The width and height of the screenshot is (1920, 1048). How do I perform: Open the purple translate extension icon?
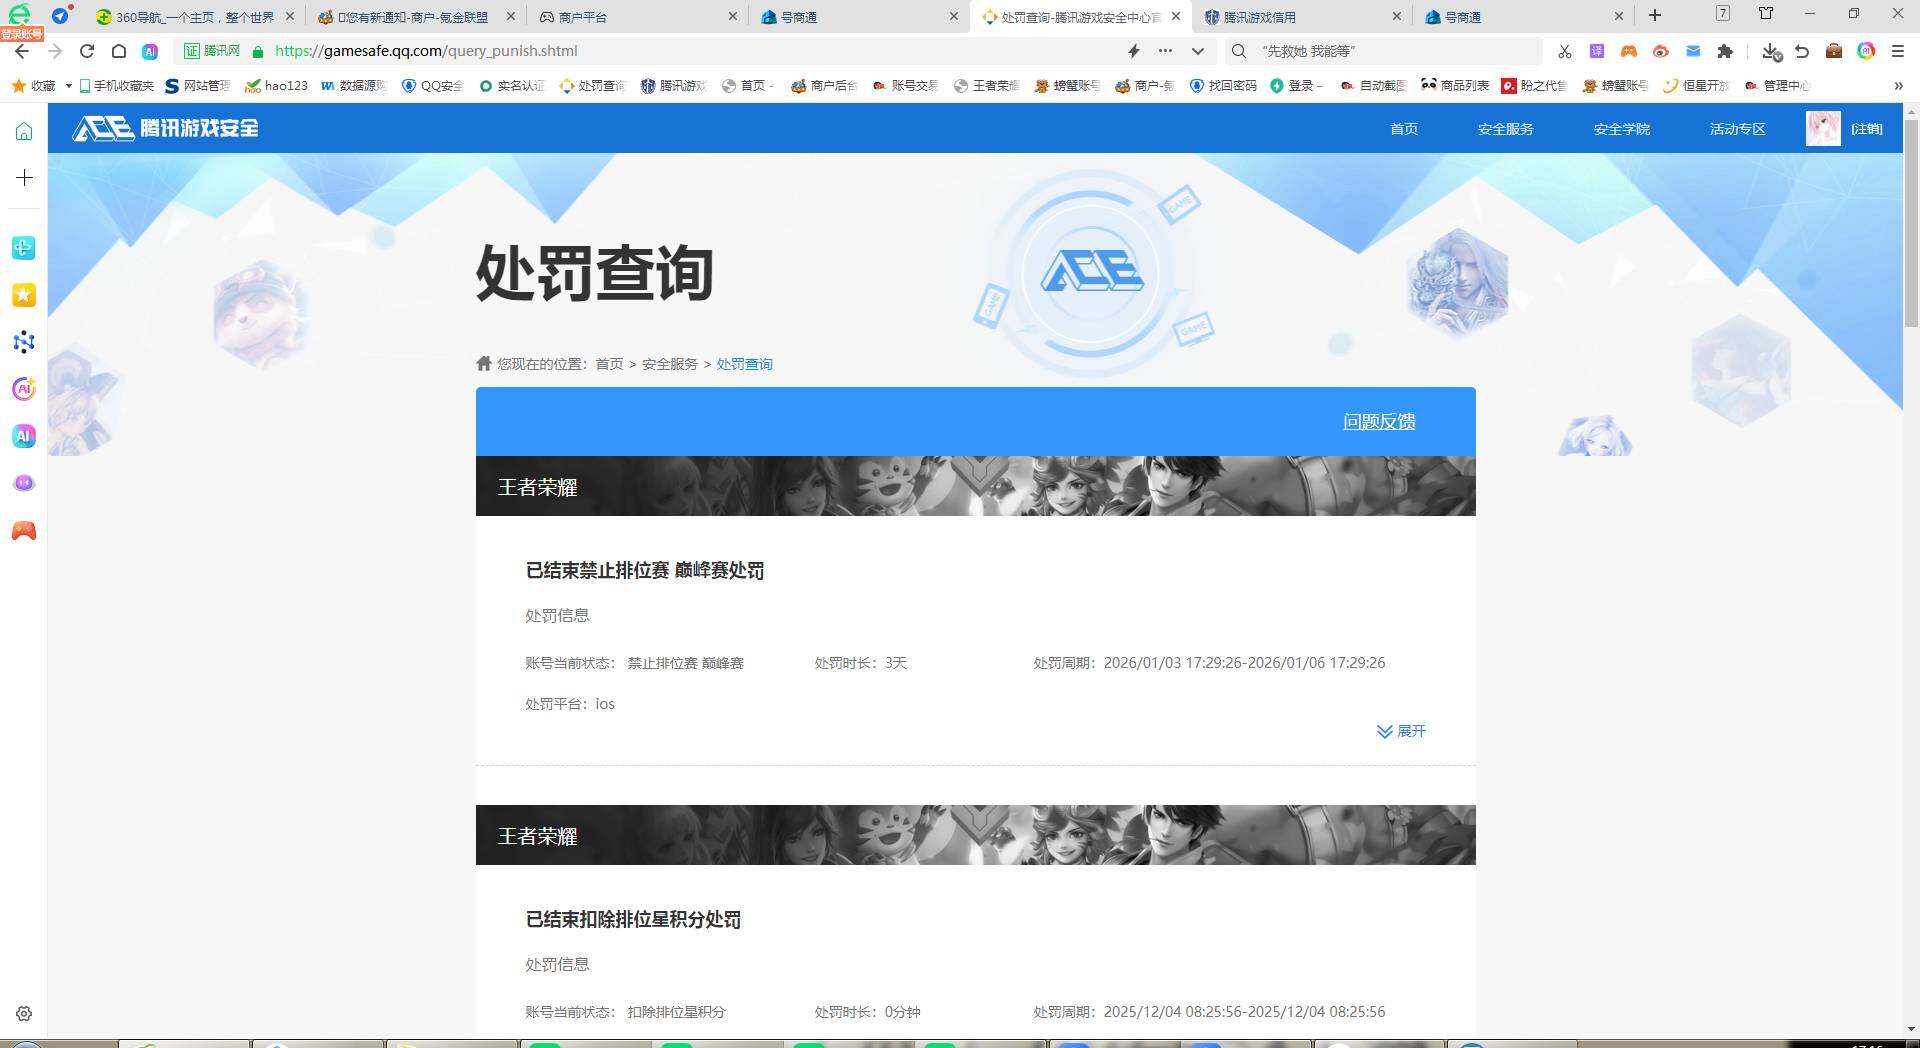tap(1597, 51)
